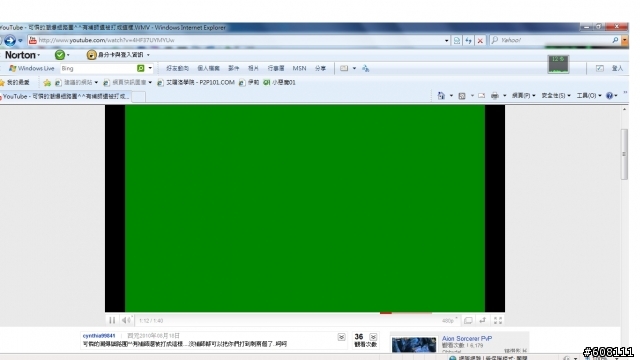Click the search magnifier icon beside Yahoo! box
The height and width of the screenshot is (360, 640).
coord(615,40)
